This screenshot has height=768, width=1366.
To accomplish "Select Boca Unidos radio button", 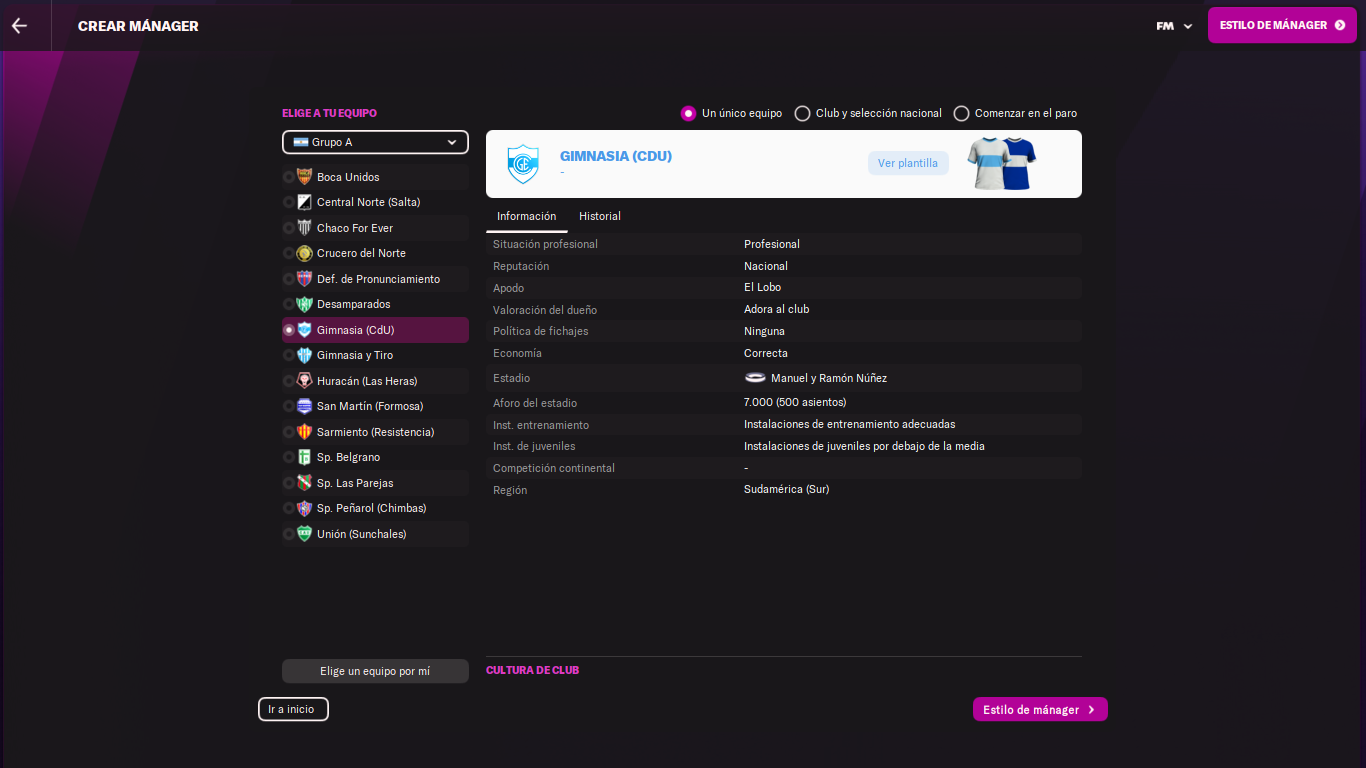I will pos(289,177).
